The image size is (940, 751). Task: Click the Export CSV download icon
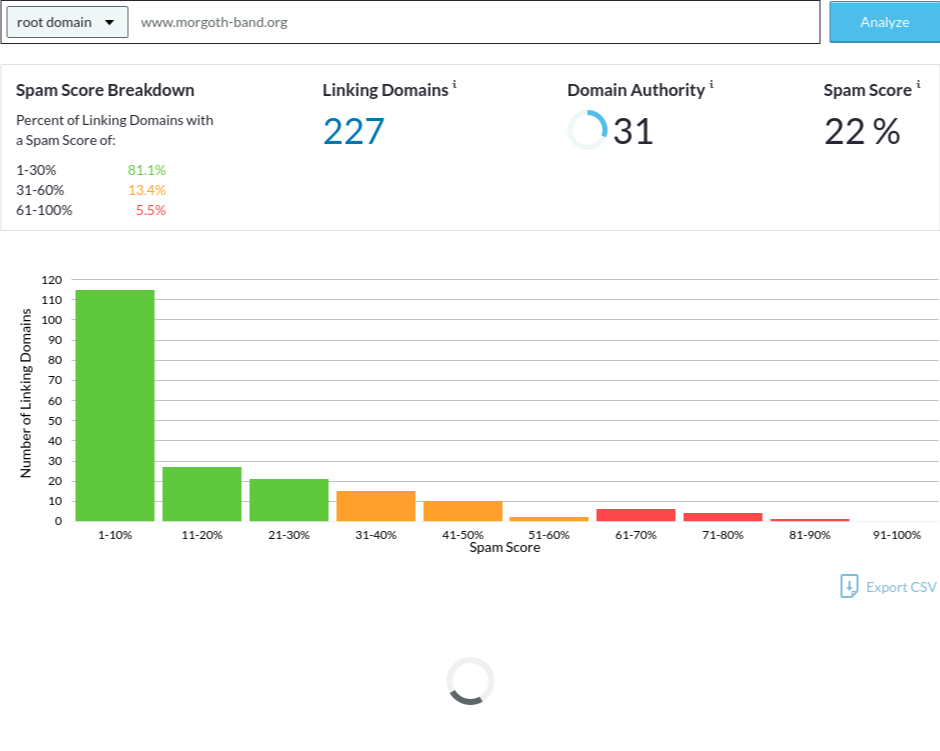[849, 586]
